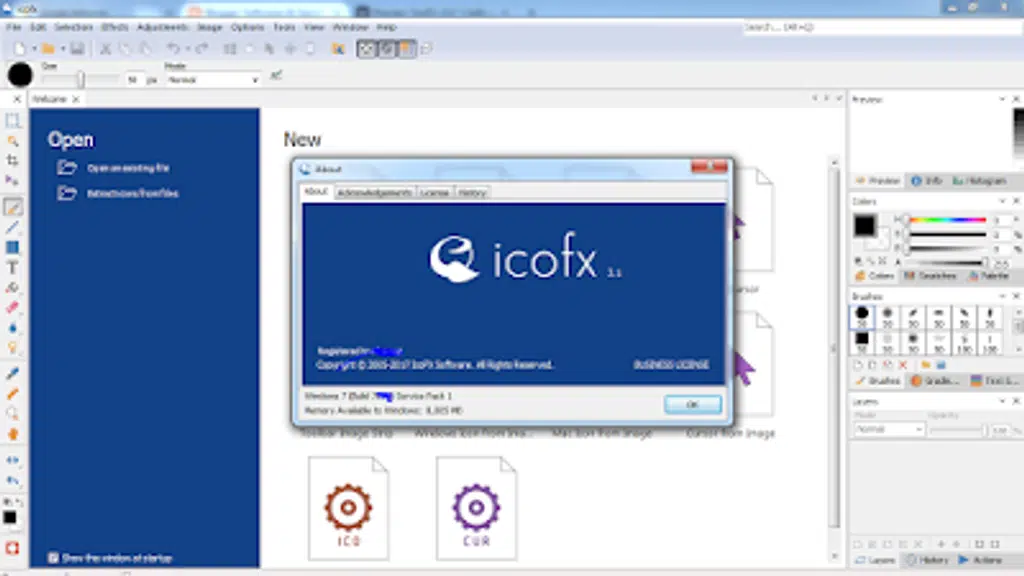Viewport: 1024px width, 576px height.
Task: Create a new CUR cursor file
Action: pos(477,508)
